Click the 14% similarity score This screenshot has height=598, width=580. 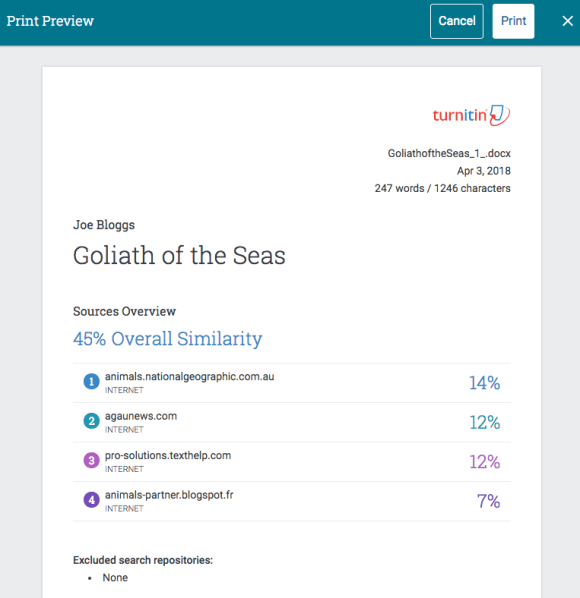[x=484, y=383]
